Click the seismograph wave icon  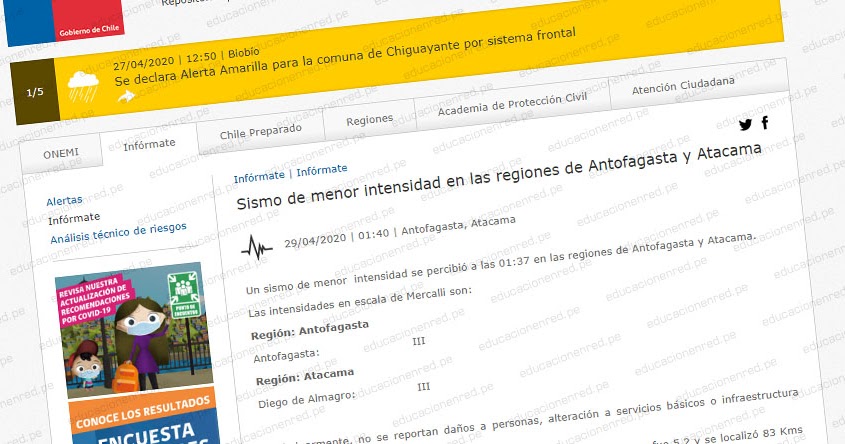click(257, 248)
